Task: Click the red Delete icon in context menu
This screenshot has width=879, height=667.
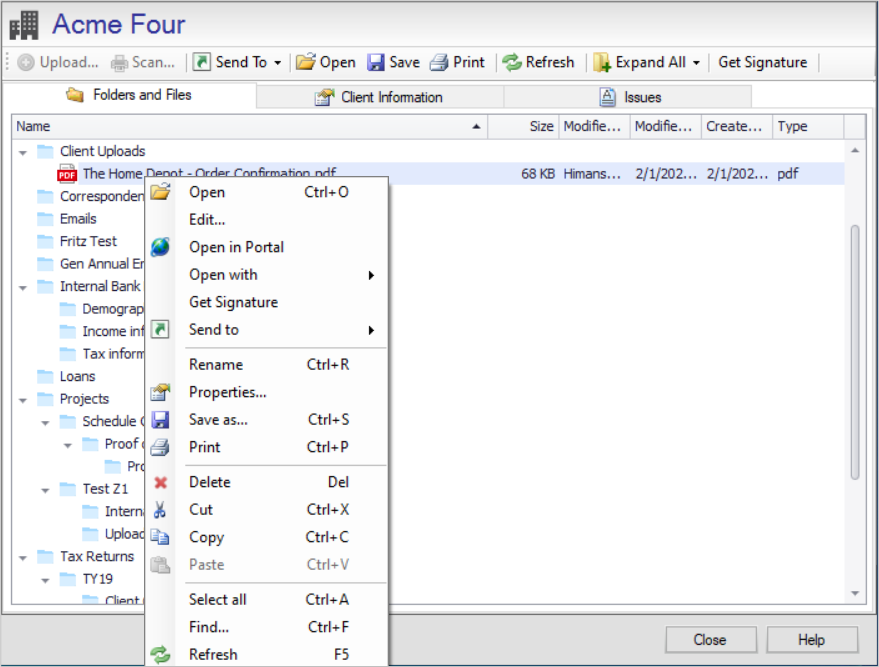Action: click(161, 482)
